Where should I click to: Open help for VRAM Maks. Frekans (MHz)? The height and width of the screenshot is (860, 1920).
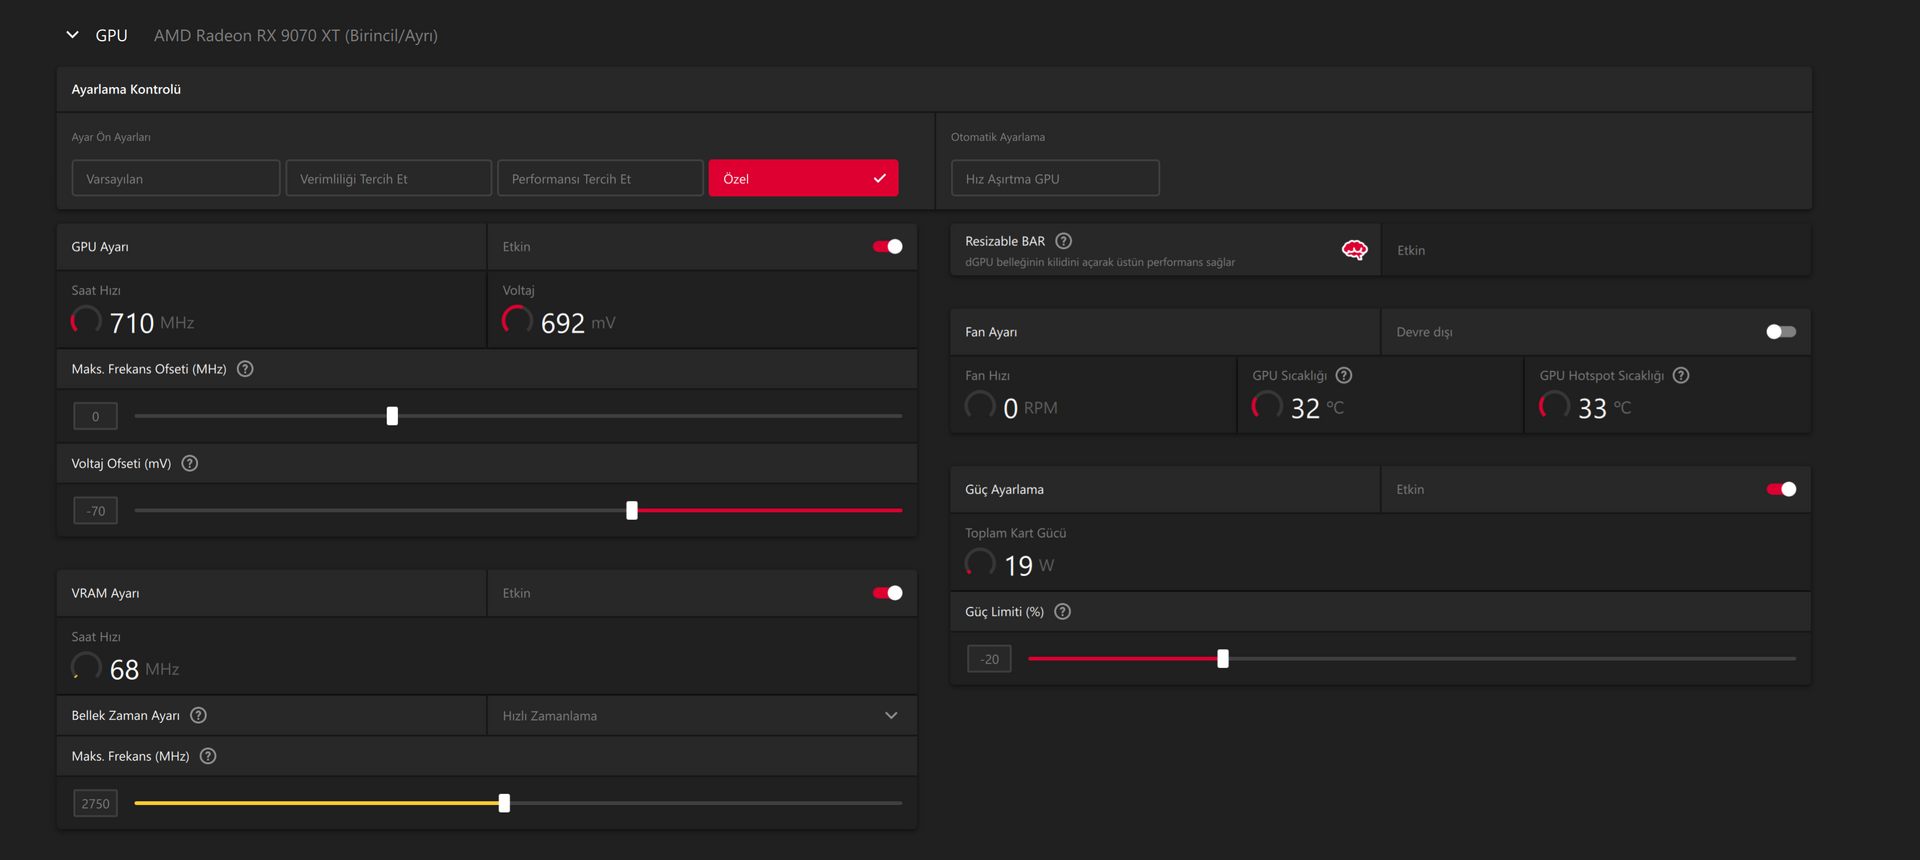(208, 756)
